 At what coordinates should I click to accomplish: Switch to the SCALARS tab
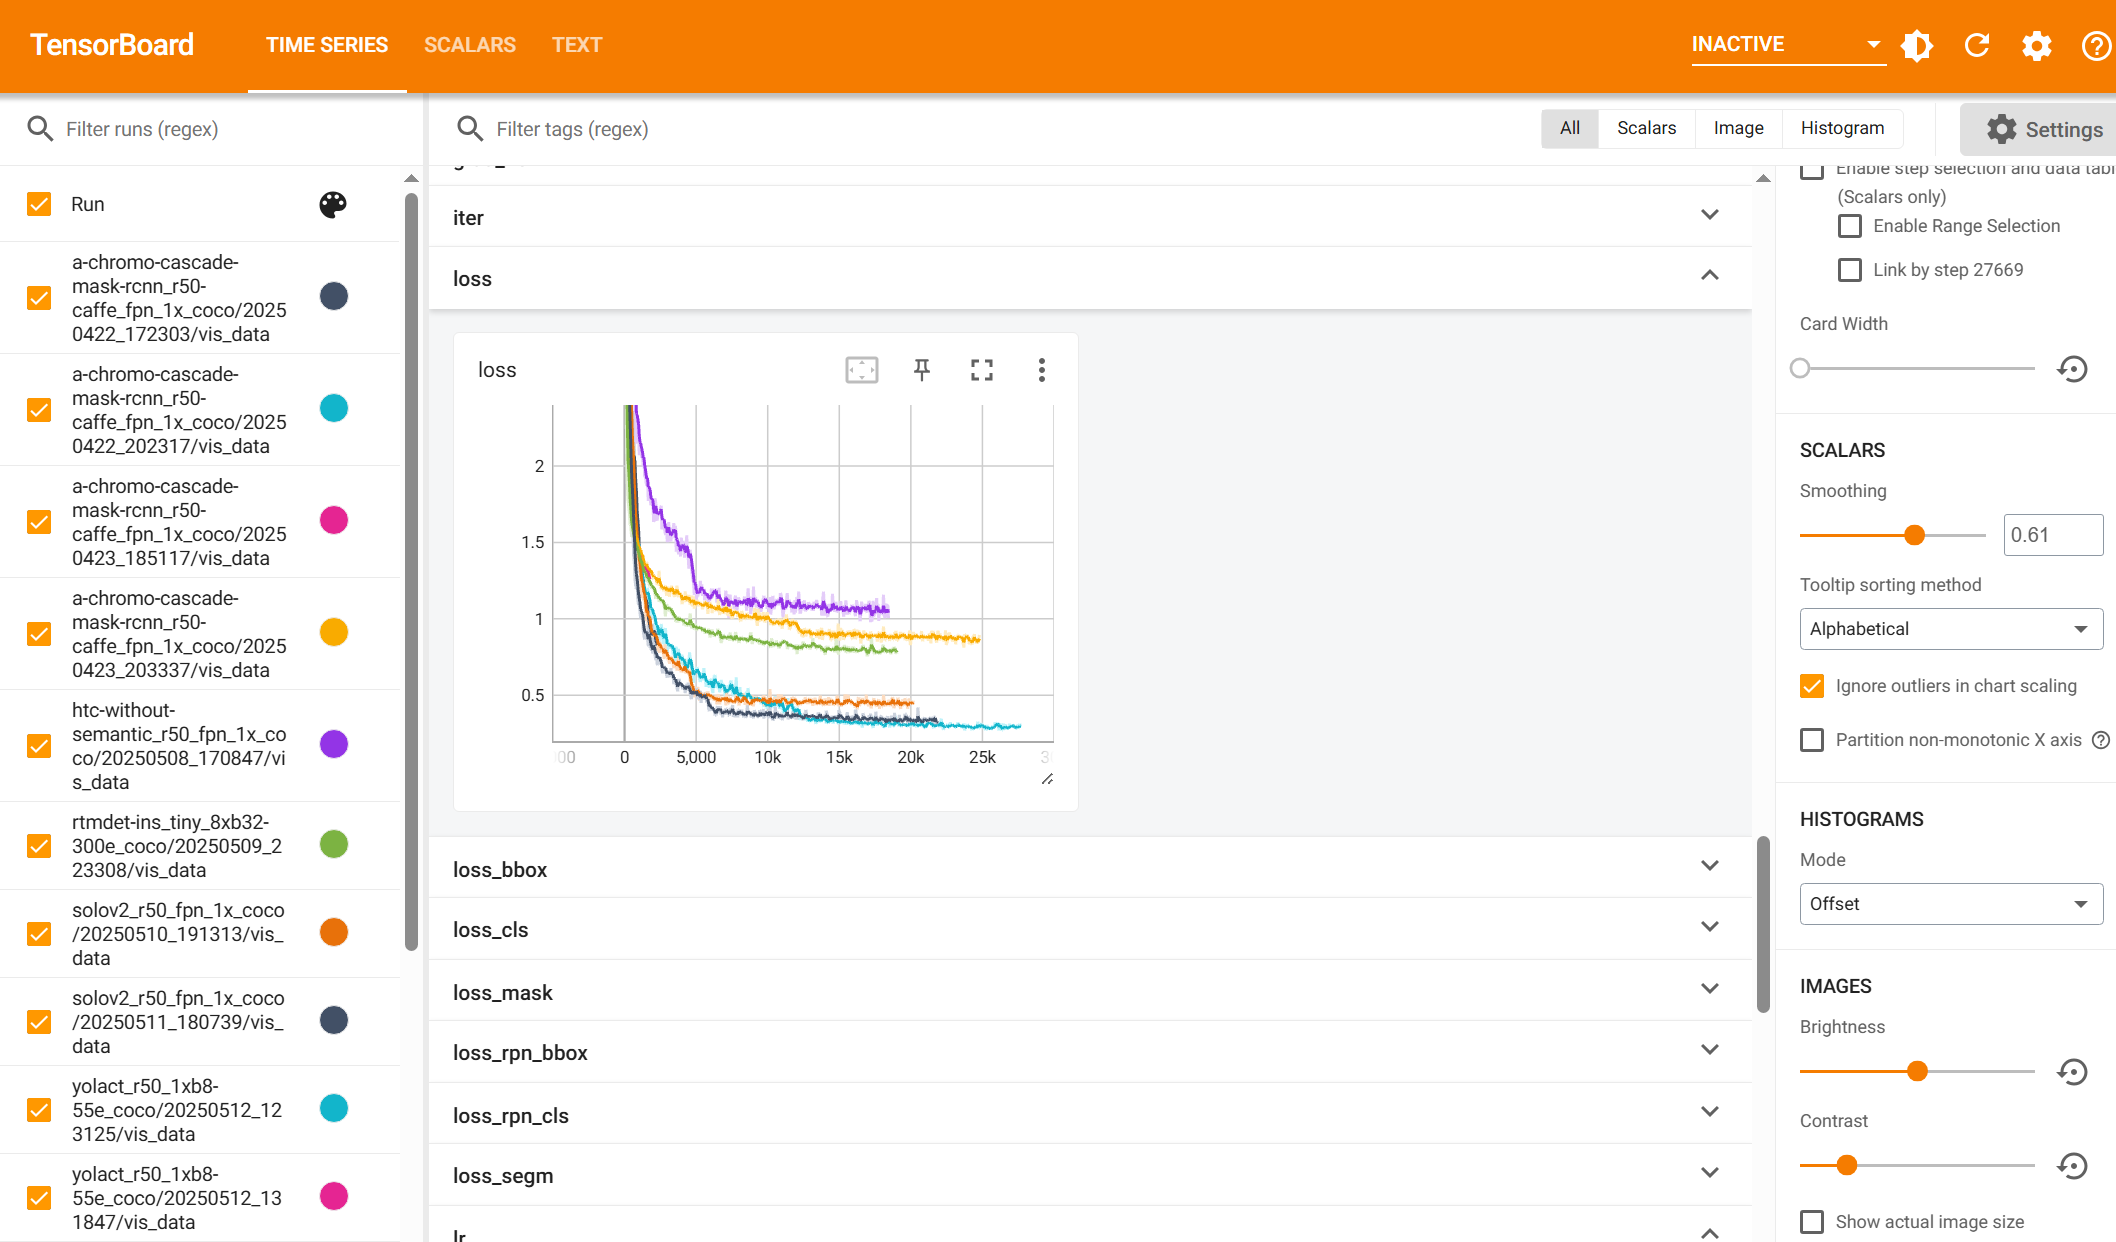coord(470,44)
